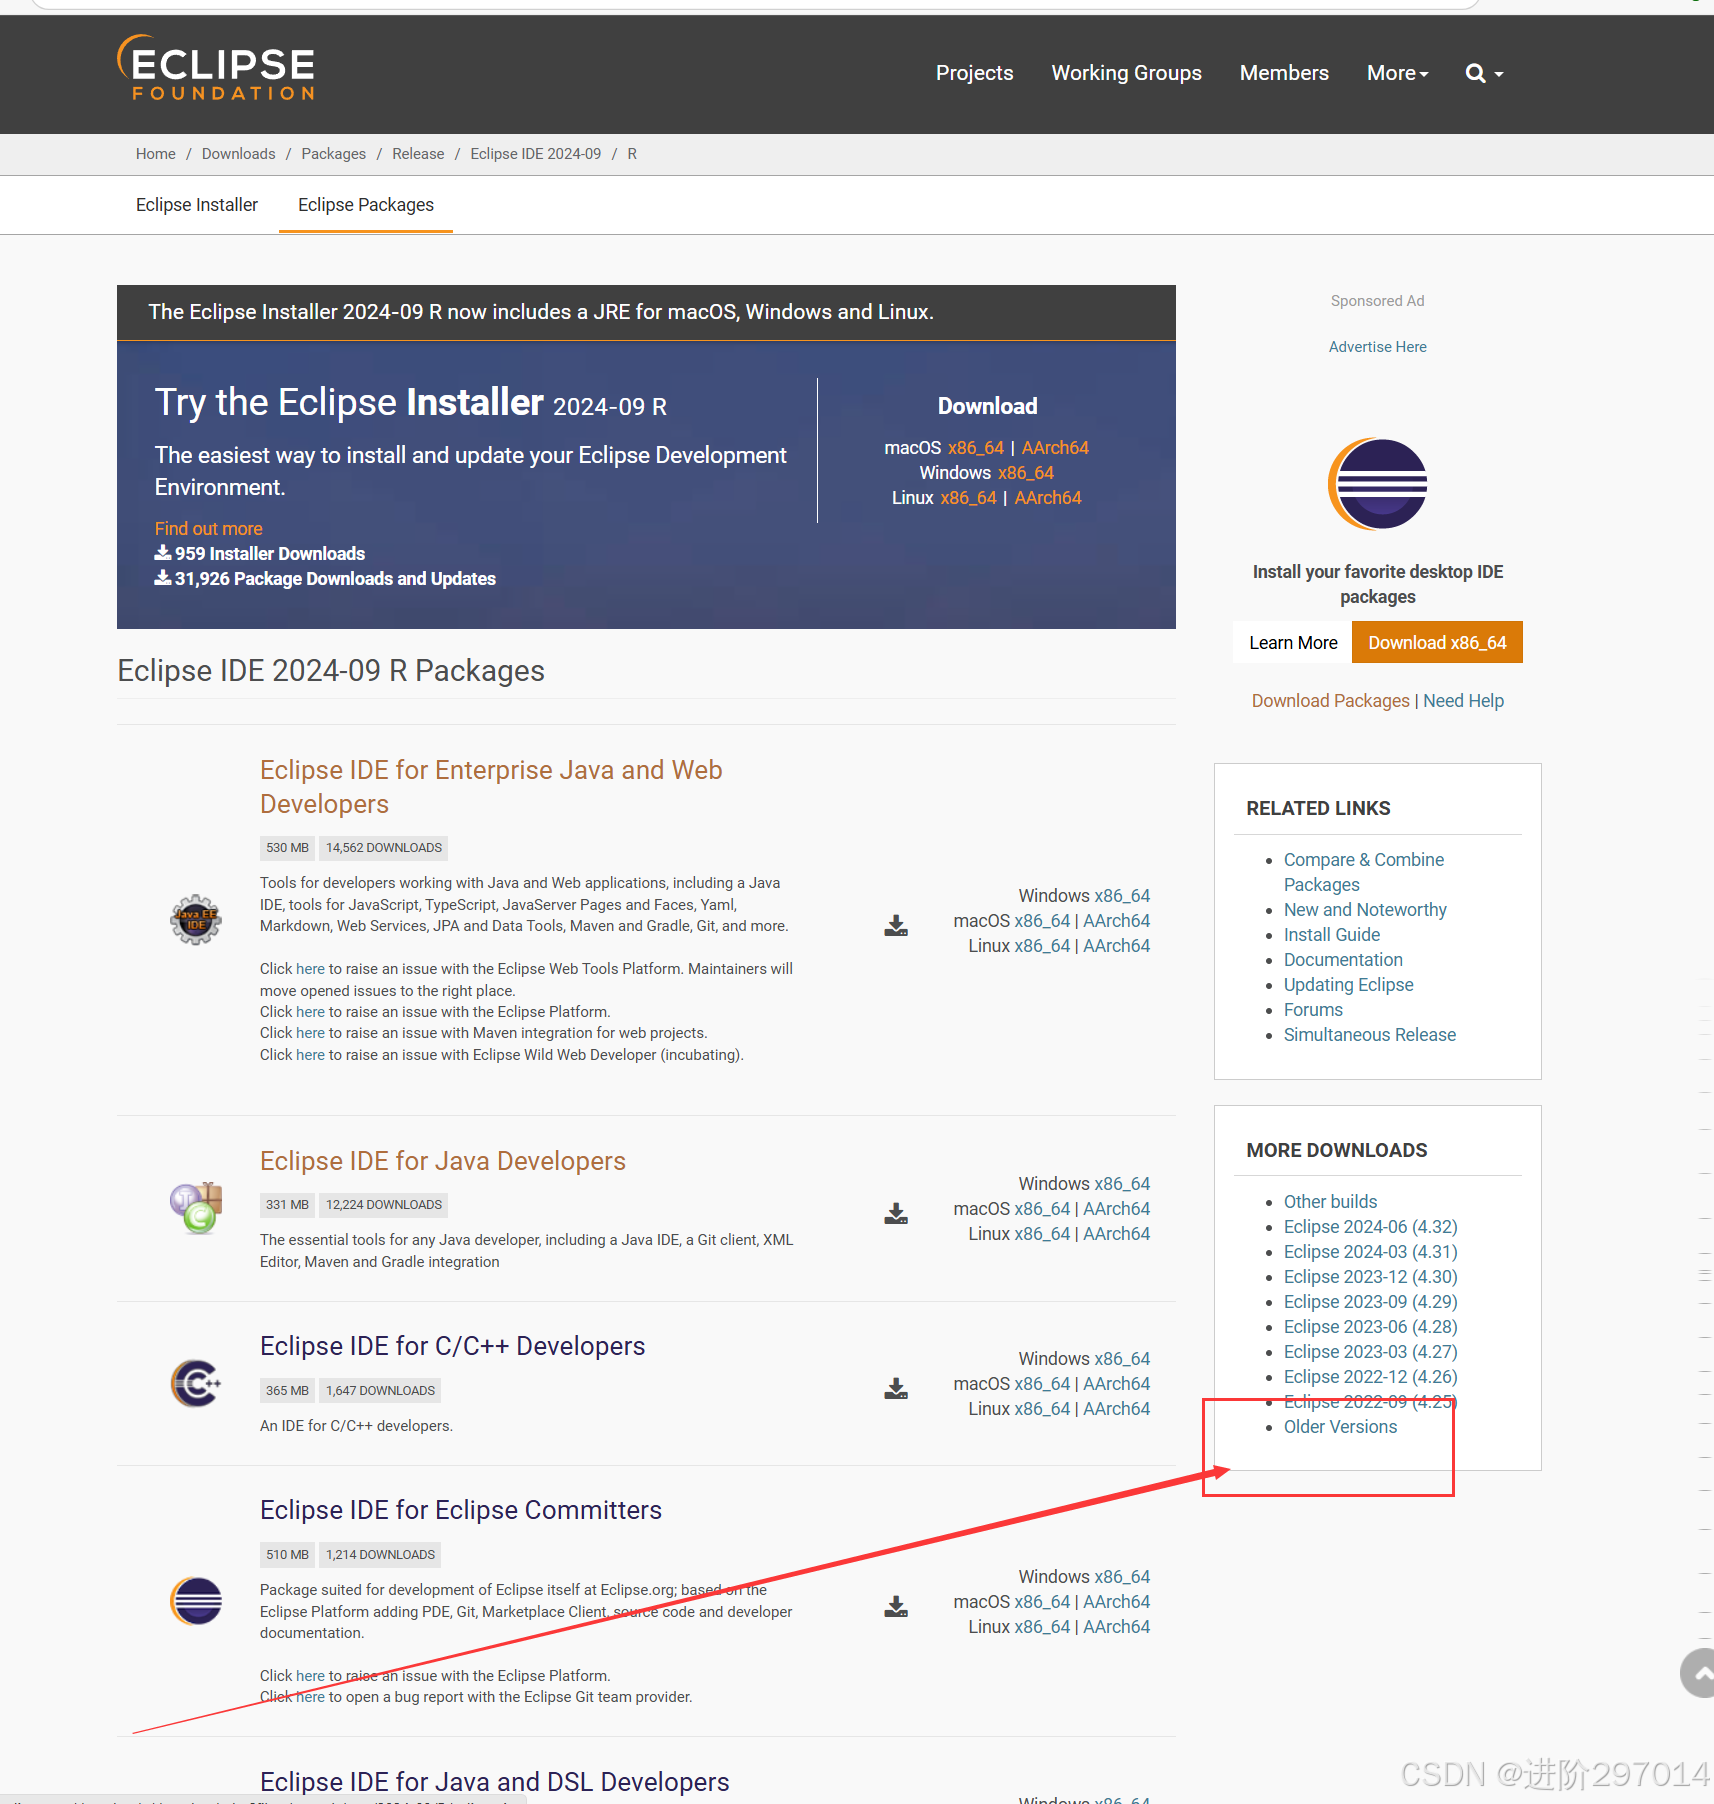Download Eclipse Committers package for Windows x86_64
The height and width of the screenshot is (1804, 1714).
coord(1122,1577)
